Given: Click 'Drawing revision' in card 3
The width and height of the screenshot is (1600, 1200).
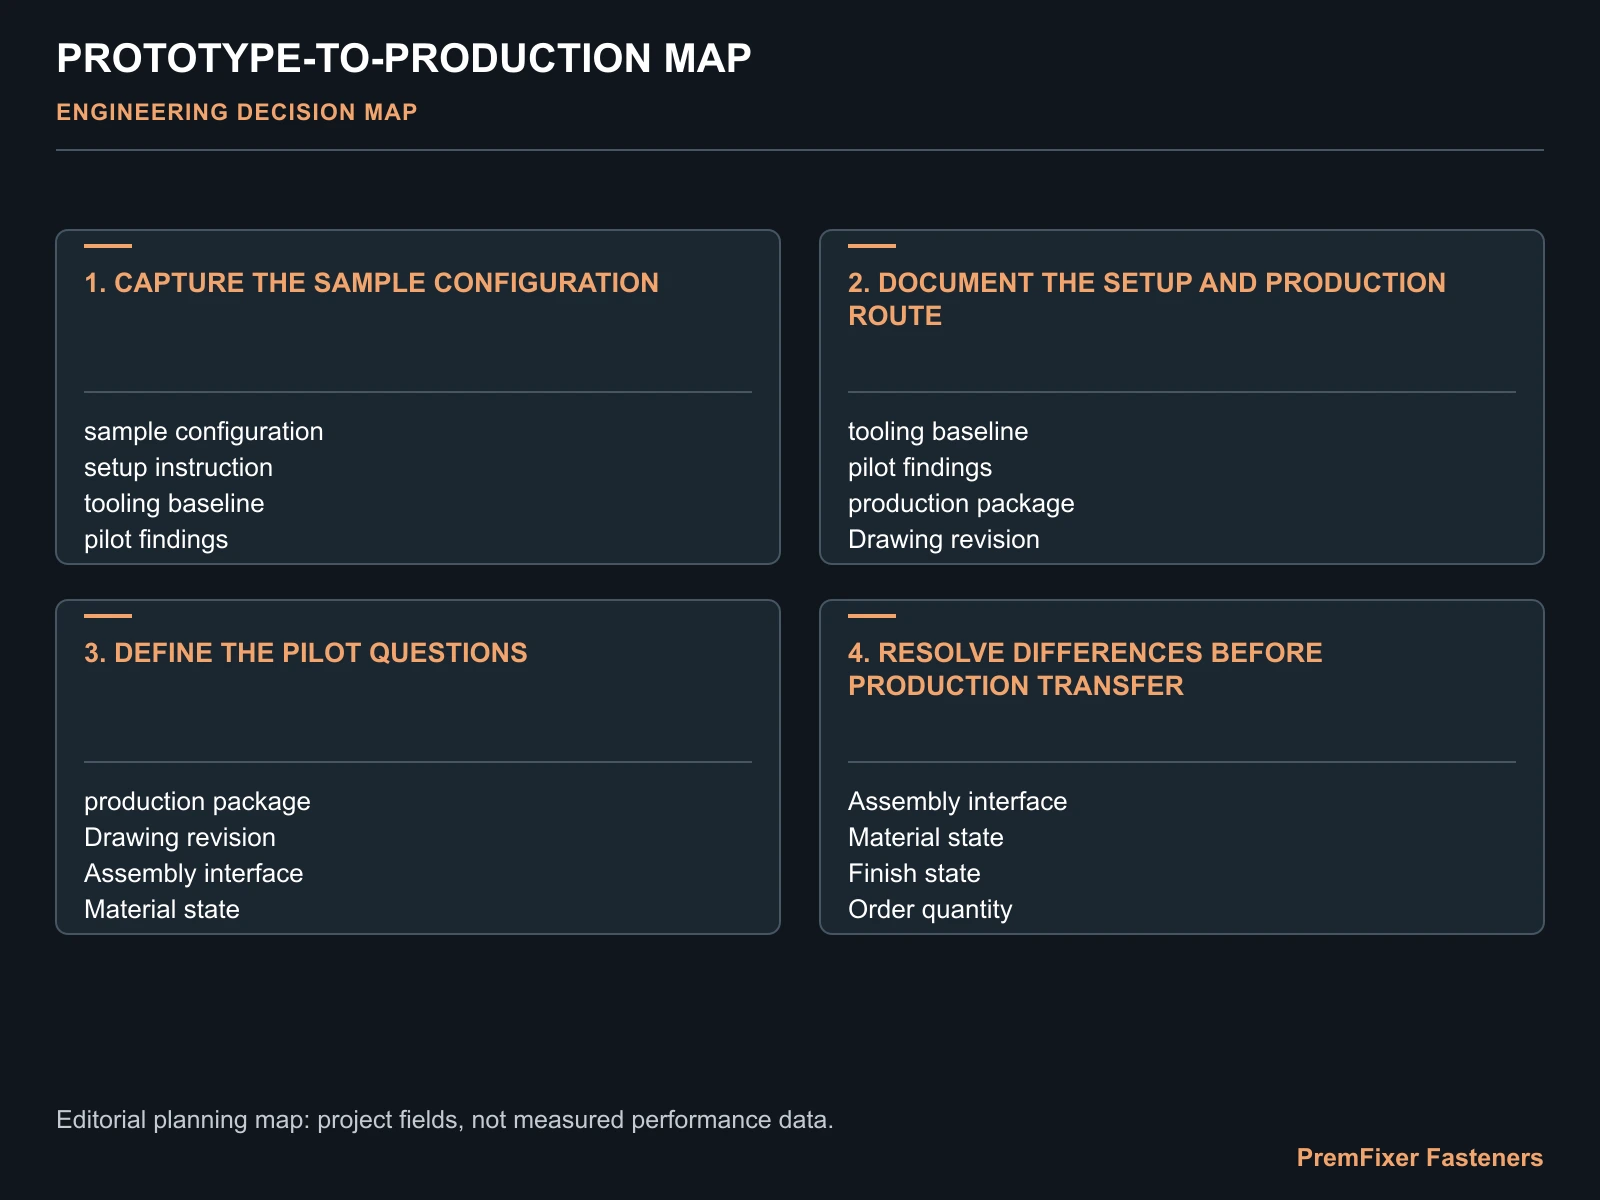Looking at the screenshot, I should coord(180,838).
